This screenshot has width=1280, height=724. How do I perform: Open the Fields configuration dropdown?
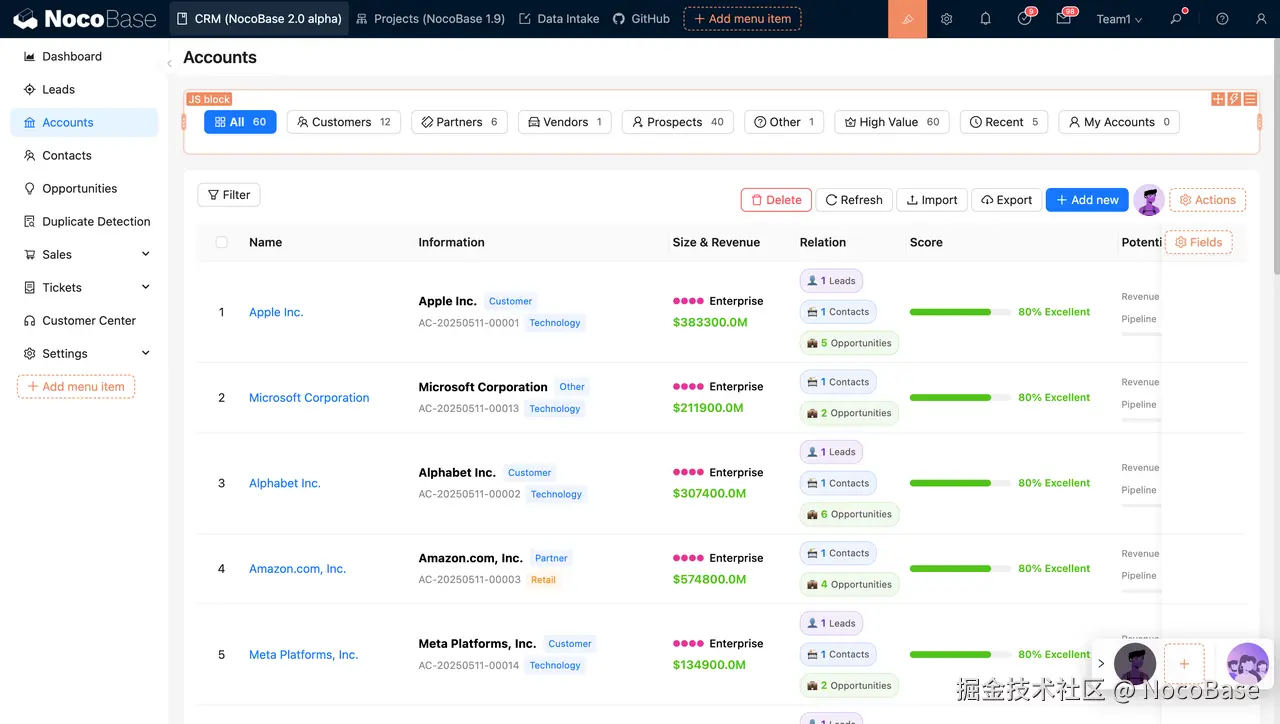(x=1199, y=242)
